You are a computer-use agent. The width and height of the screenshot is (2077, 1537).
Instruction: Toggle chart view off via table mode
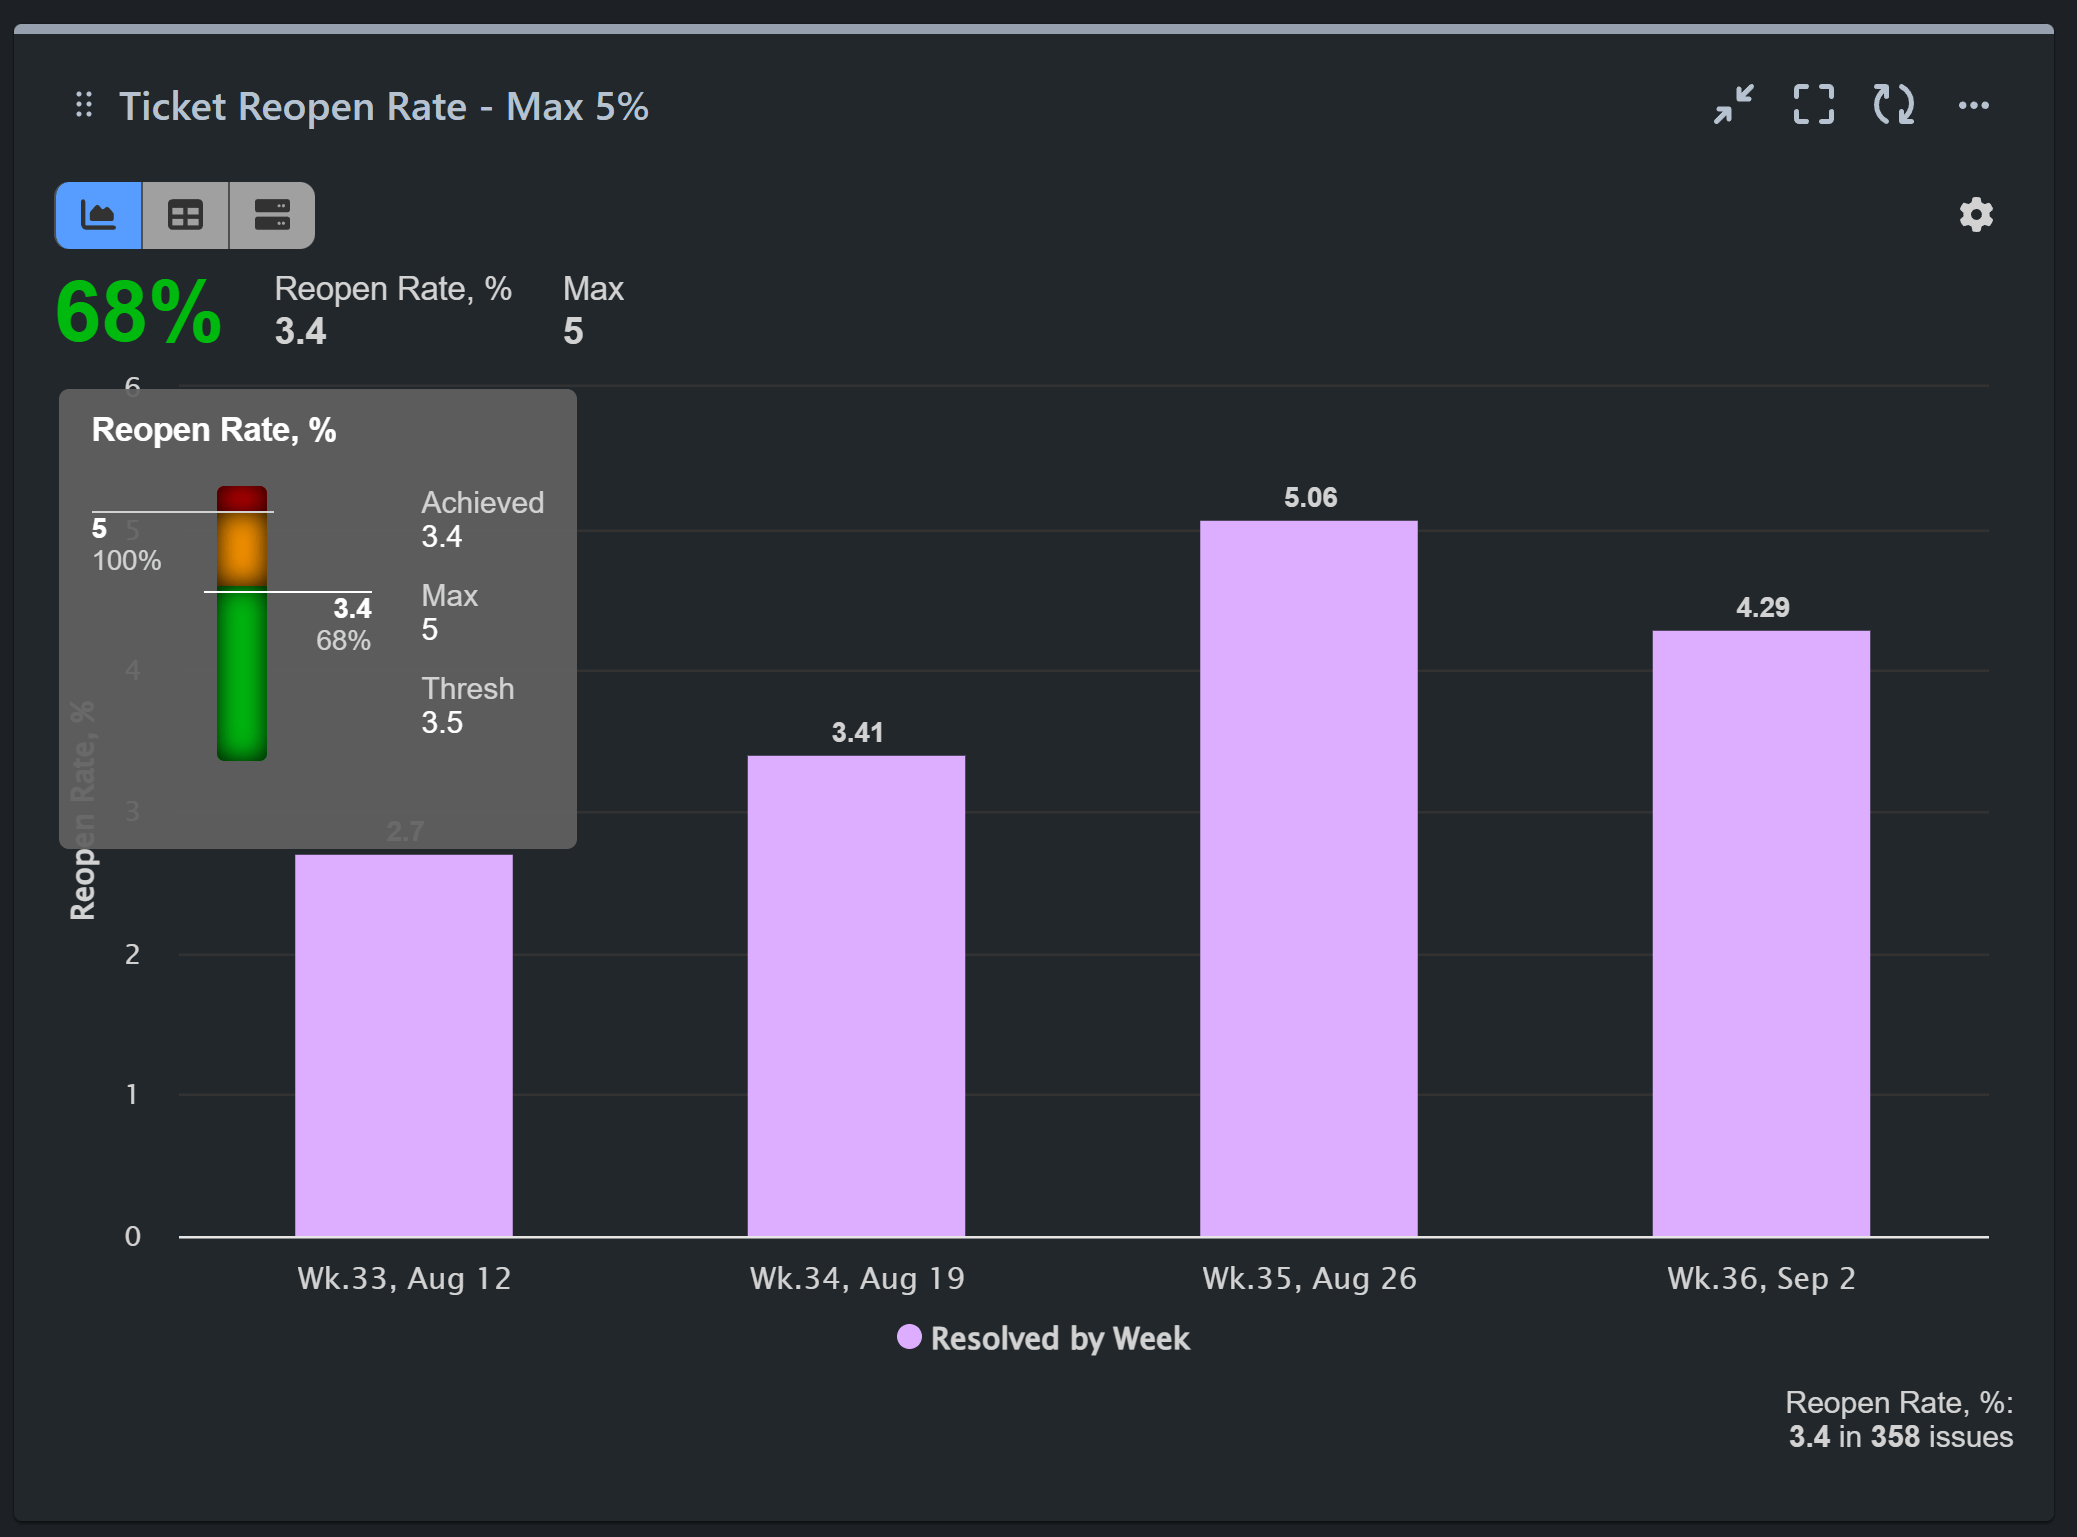coord(184,214)
